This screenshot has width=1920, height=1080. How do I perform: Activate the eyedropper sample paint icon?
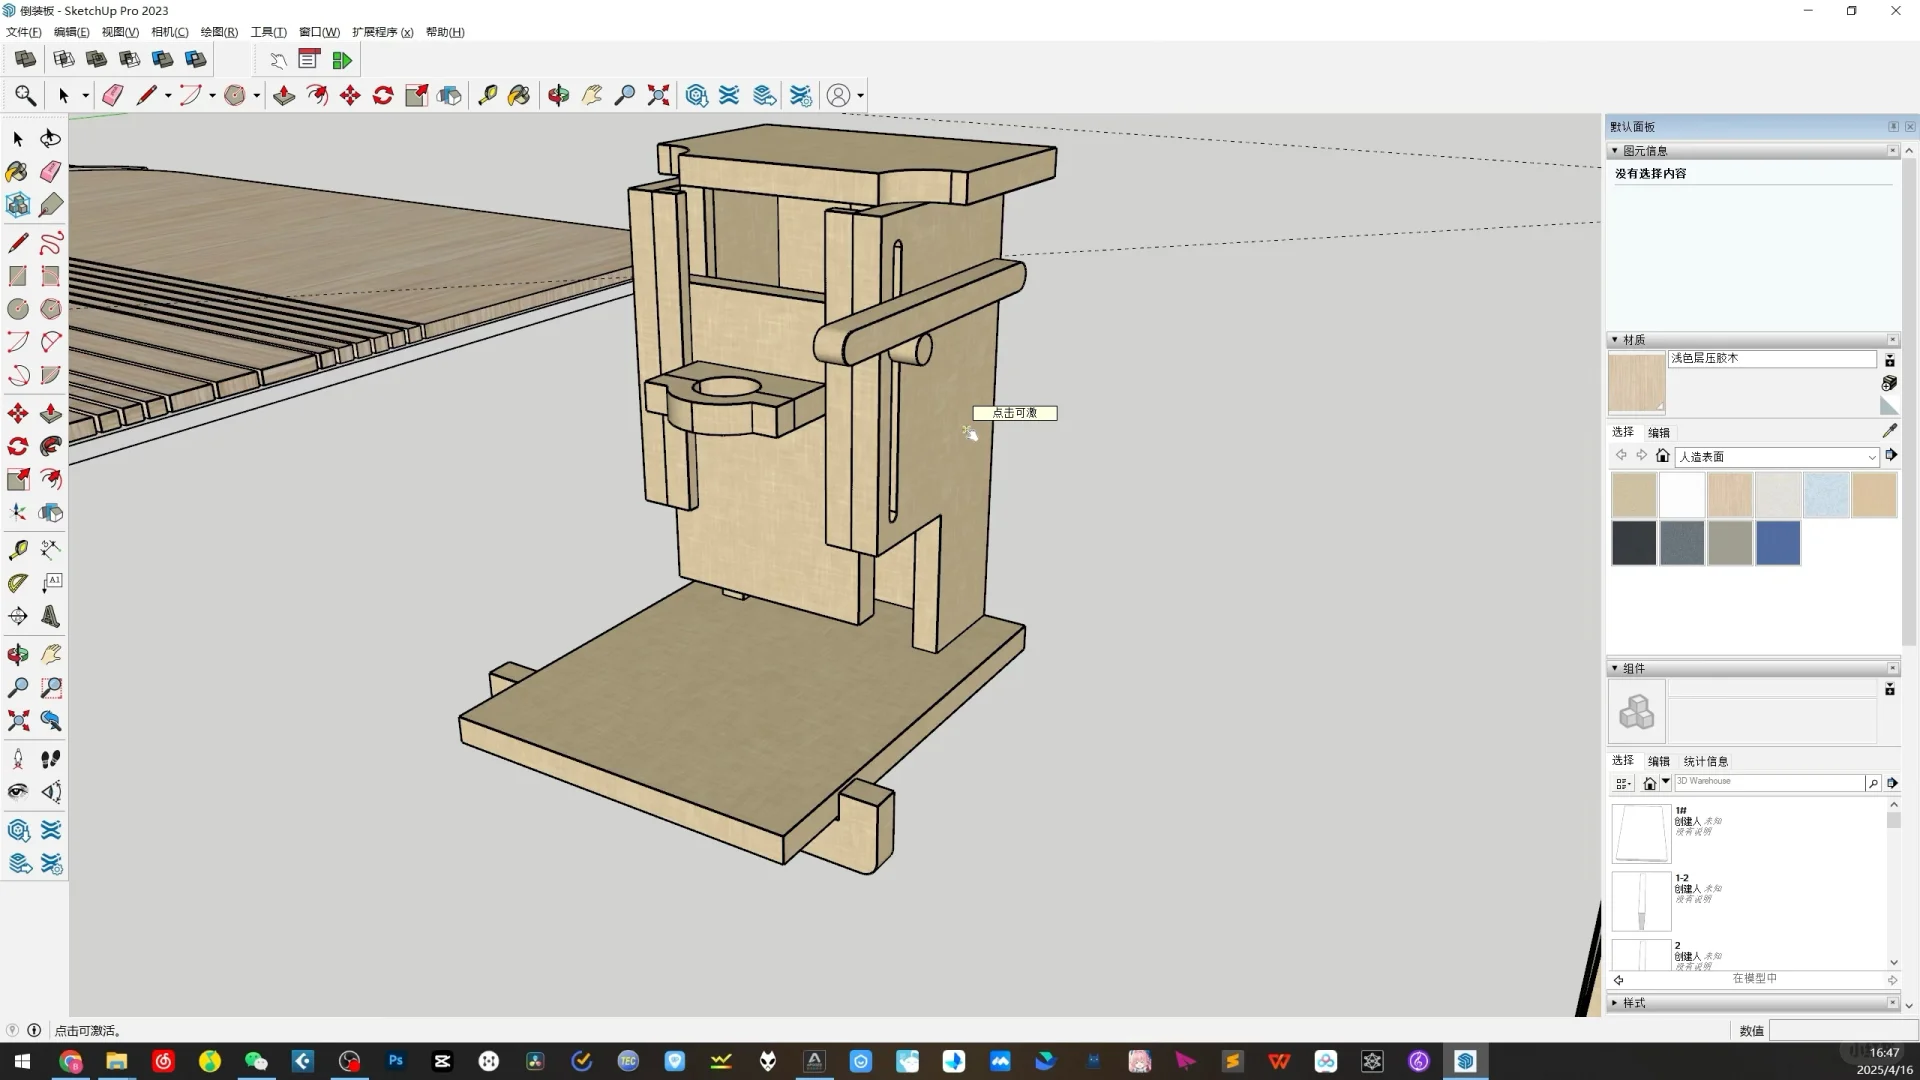1889,431
